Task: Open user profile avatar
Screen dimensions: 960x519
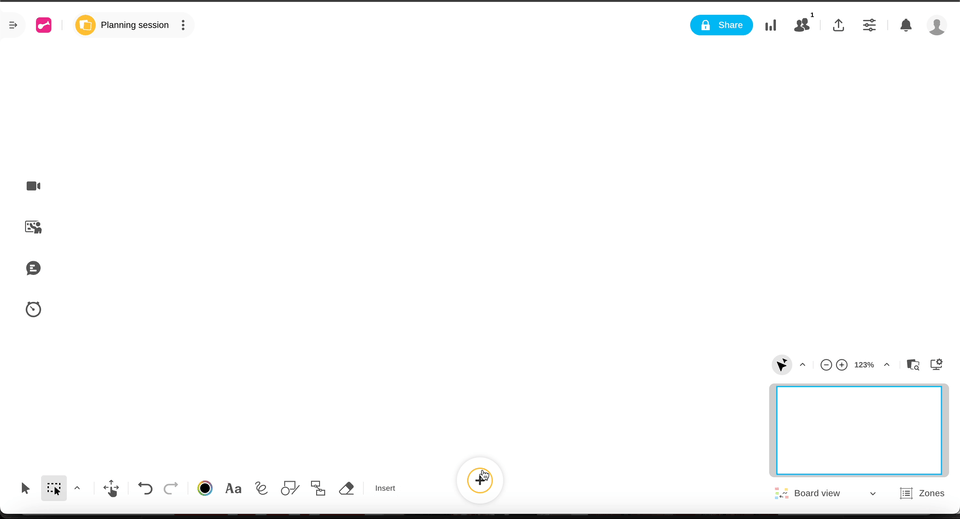Action: coord(936,25)
